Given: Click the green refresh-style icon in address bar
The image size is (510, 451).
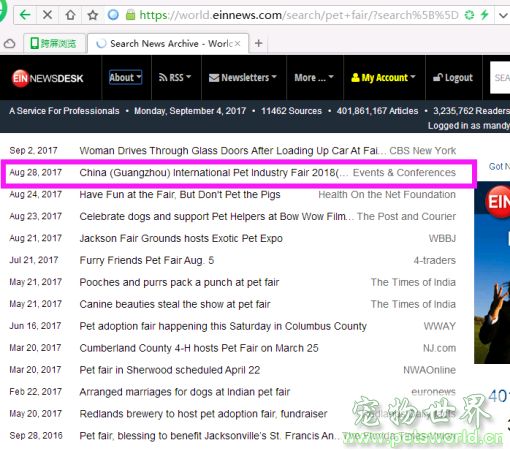Looking at the screenshot, I should (x=469, y=15).
